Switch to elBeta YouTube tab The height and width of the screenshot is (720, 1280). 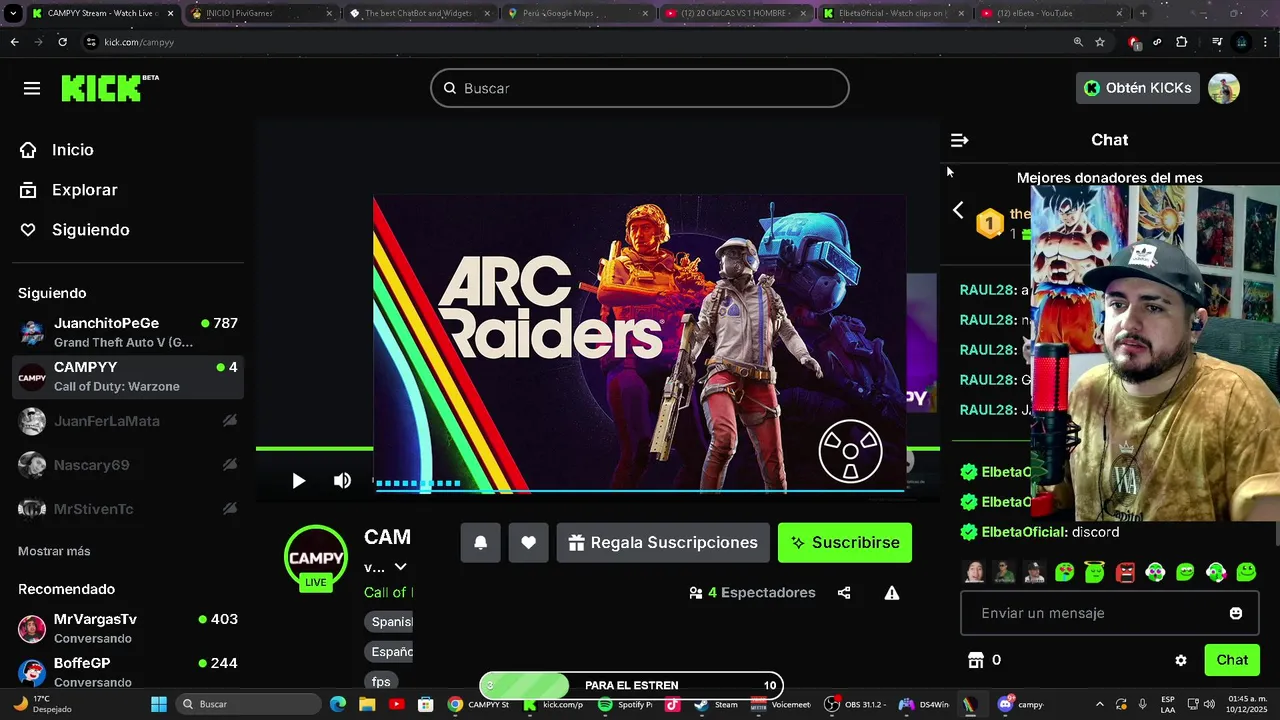(1048, 13)
